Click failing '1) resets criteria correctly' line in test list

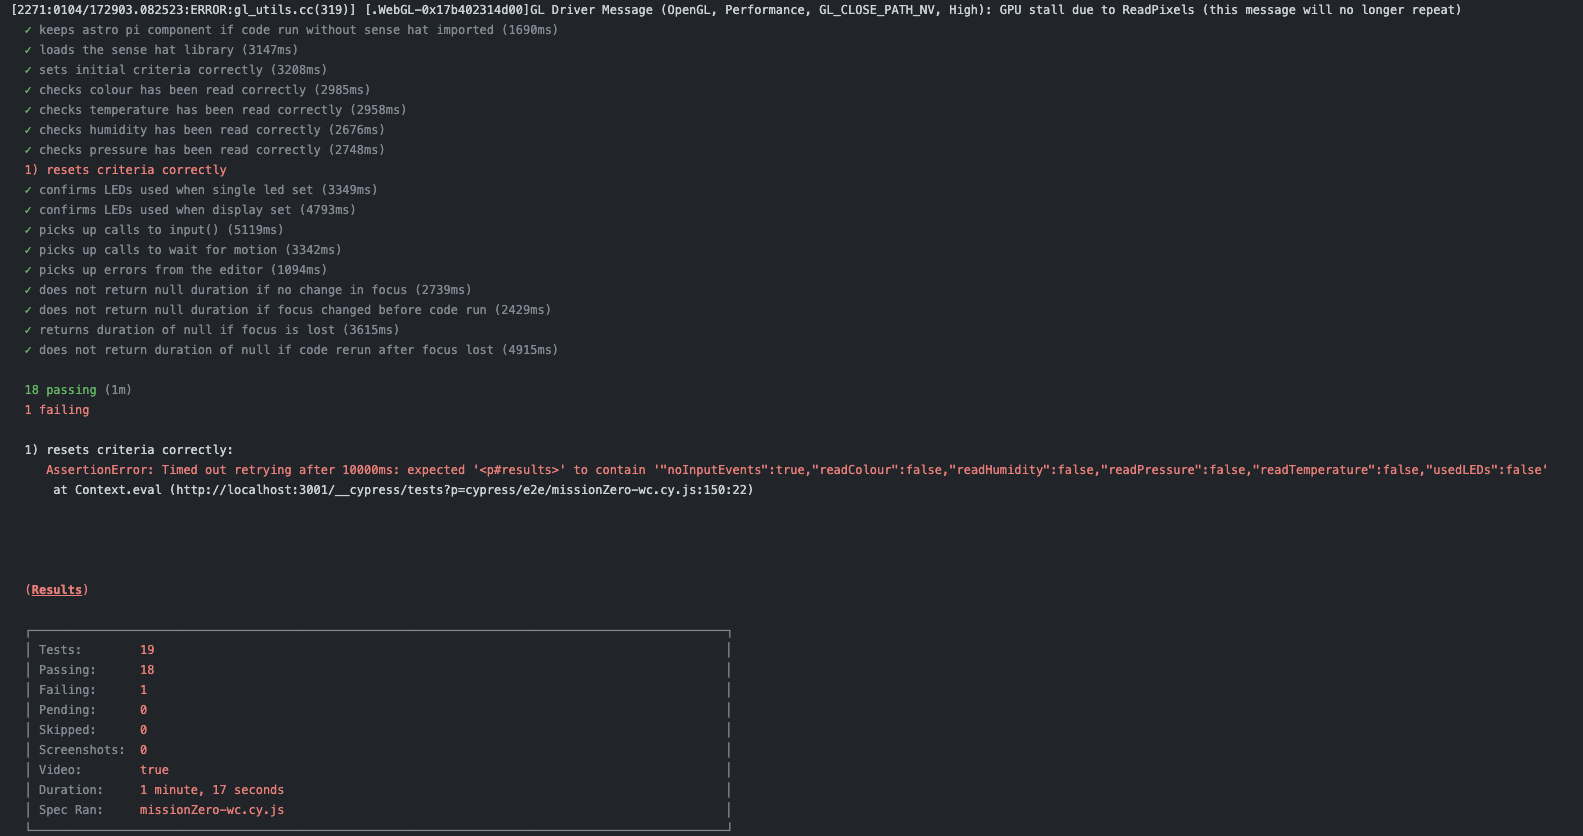coord(126,170)
